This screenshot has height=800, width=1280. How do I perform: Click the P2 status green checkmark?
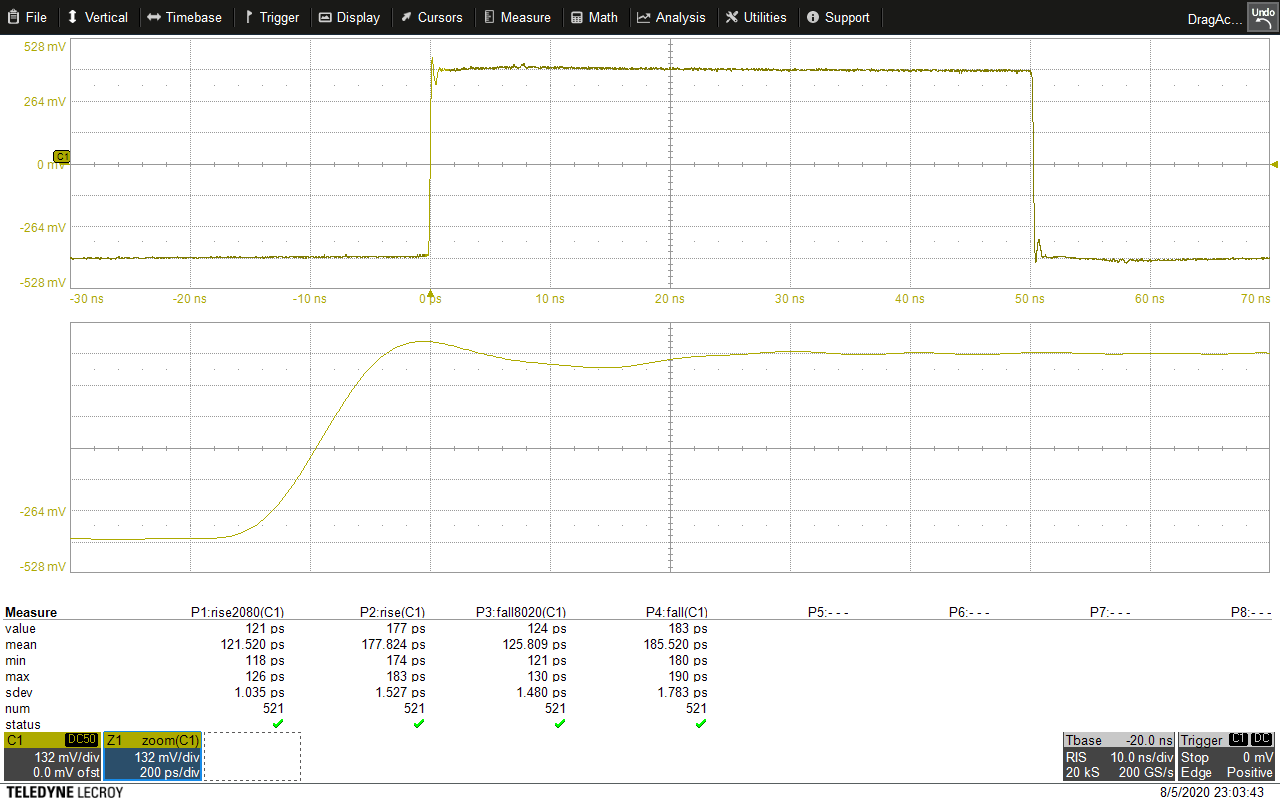pyautogui.click(x=419, y=723)
